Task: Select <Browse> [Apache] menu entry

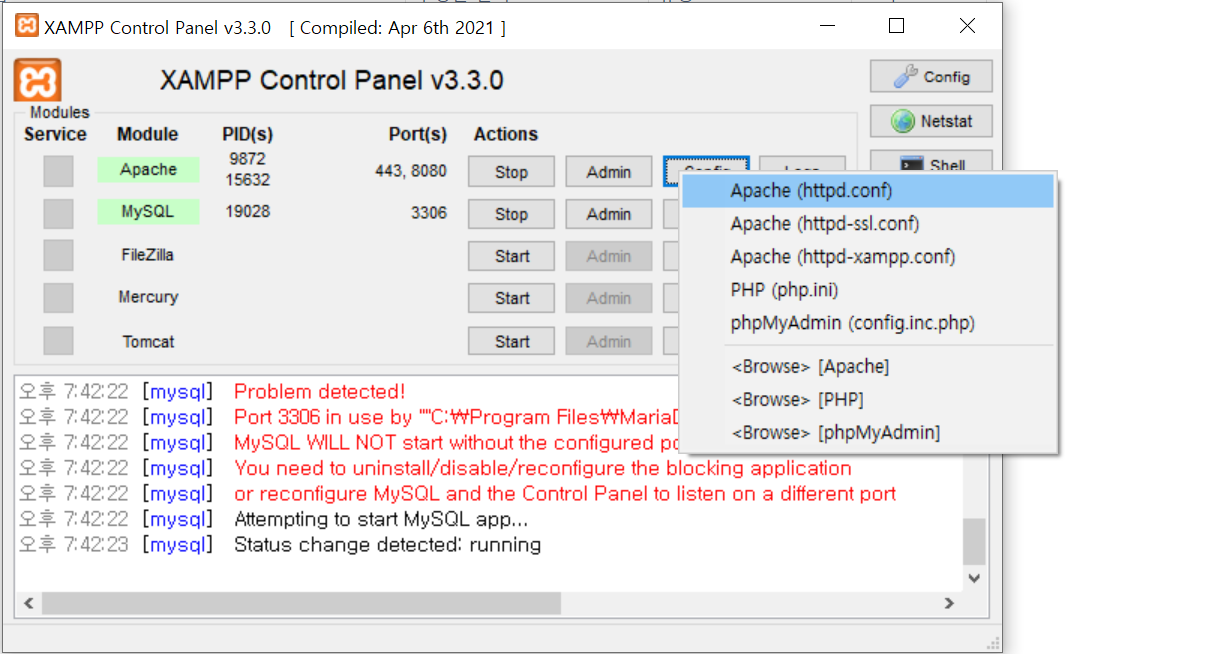Action: click(x=868, y=366)
